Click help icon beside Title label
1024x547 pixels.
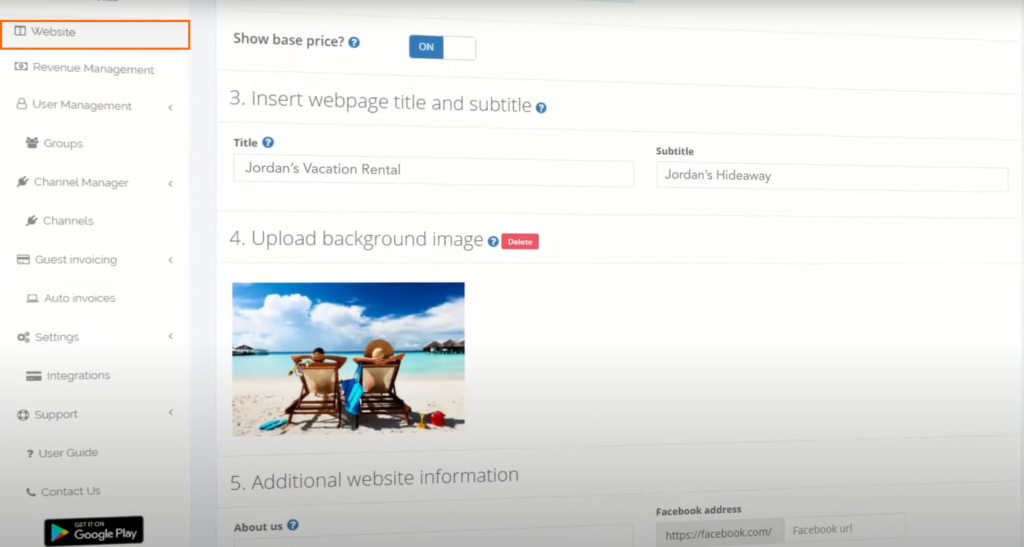[x=268, y=143]
